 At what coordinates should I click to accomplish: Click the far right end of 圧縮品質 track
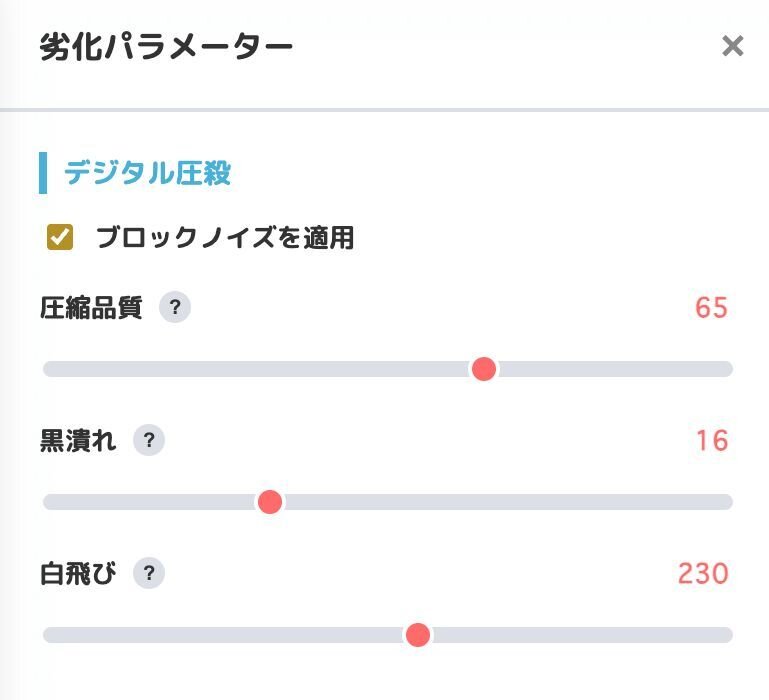727,369
